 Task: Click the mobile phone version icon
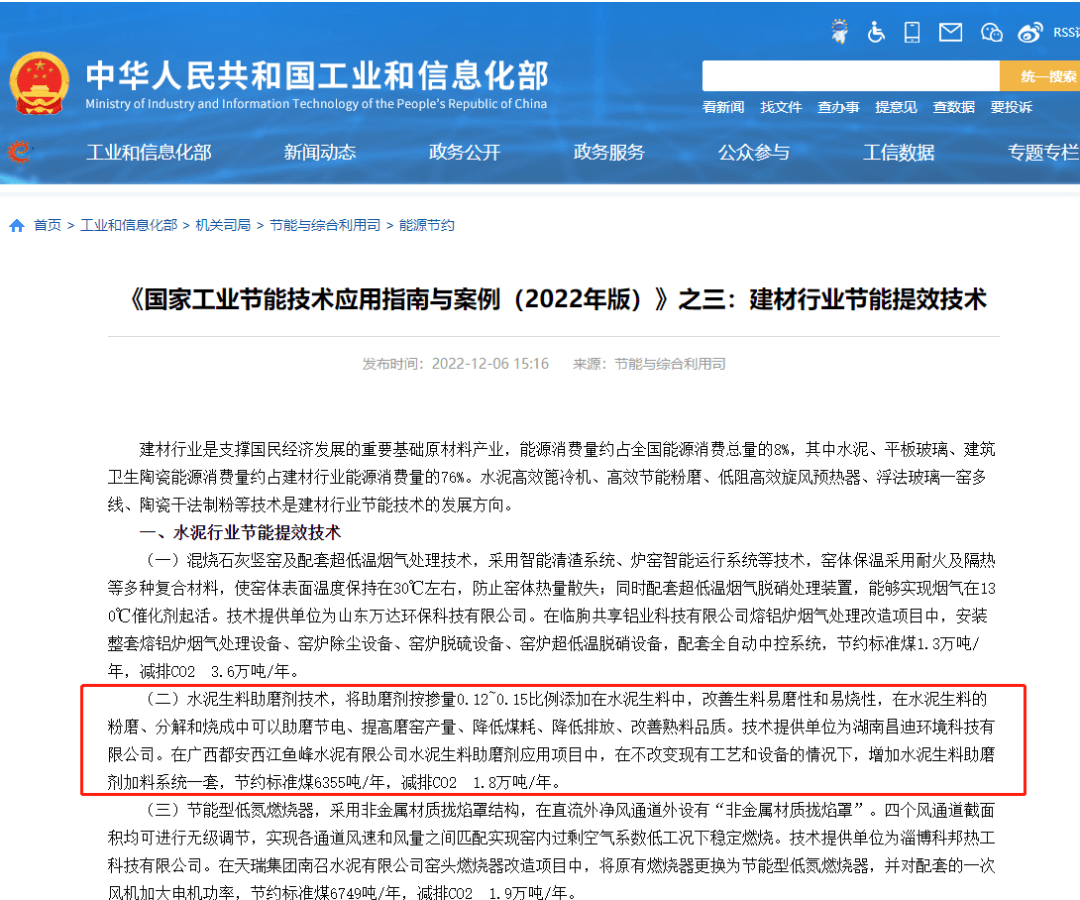click(x=912, y=32)
